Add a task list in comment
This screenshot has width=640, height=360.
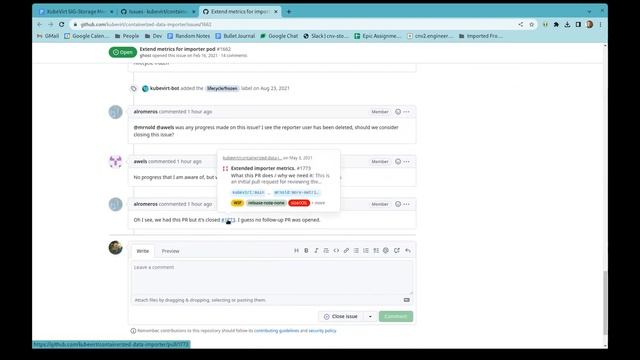tap(376, 251)
